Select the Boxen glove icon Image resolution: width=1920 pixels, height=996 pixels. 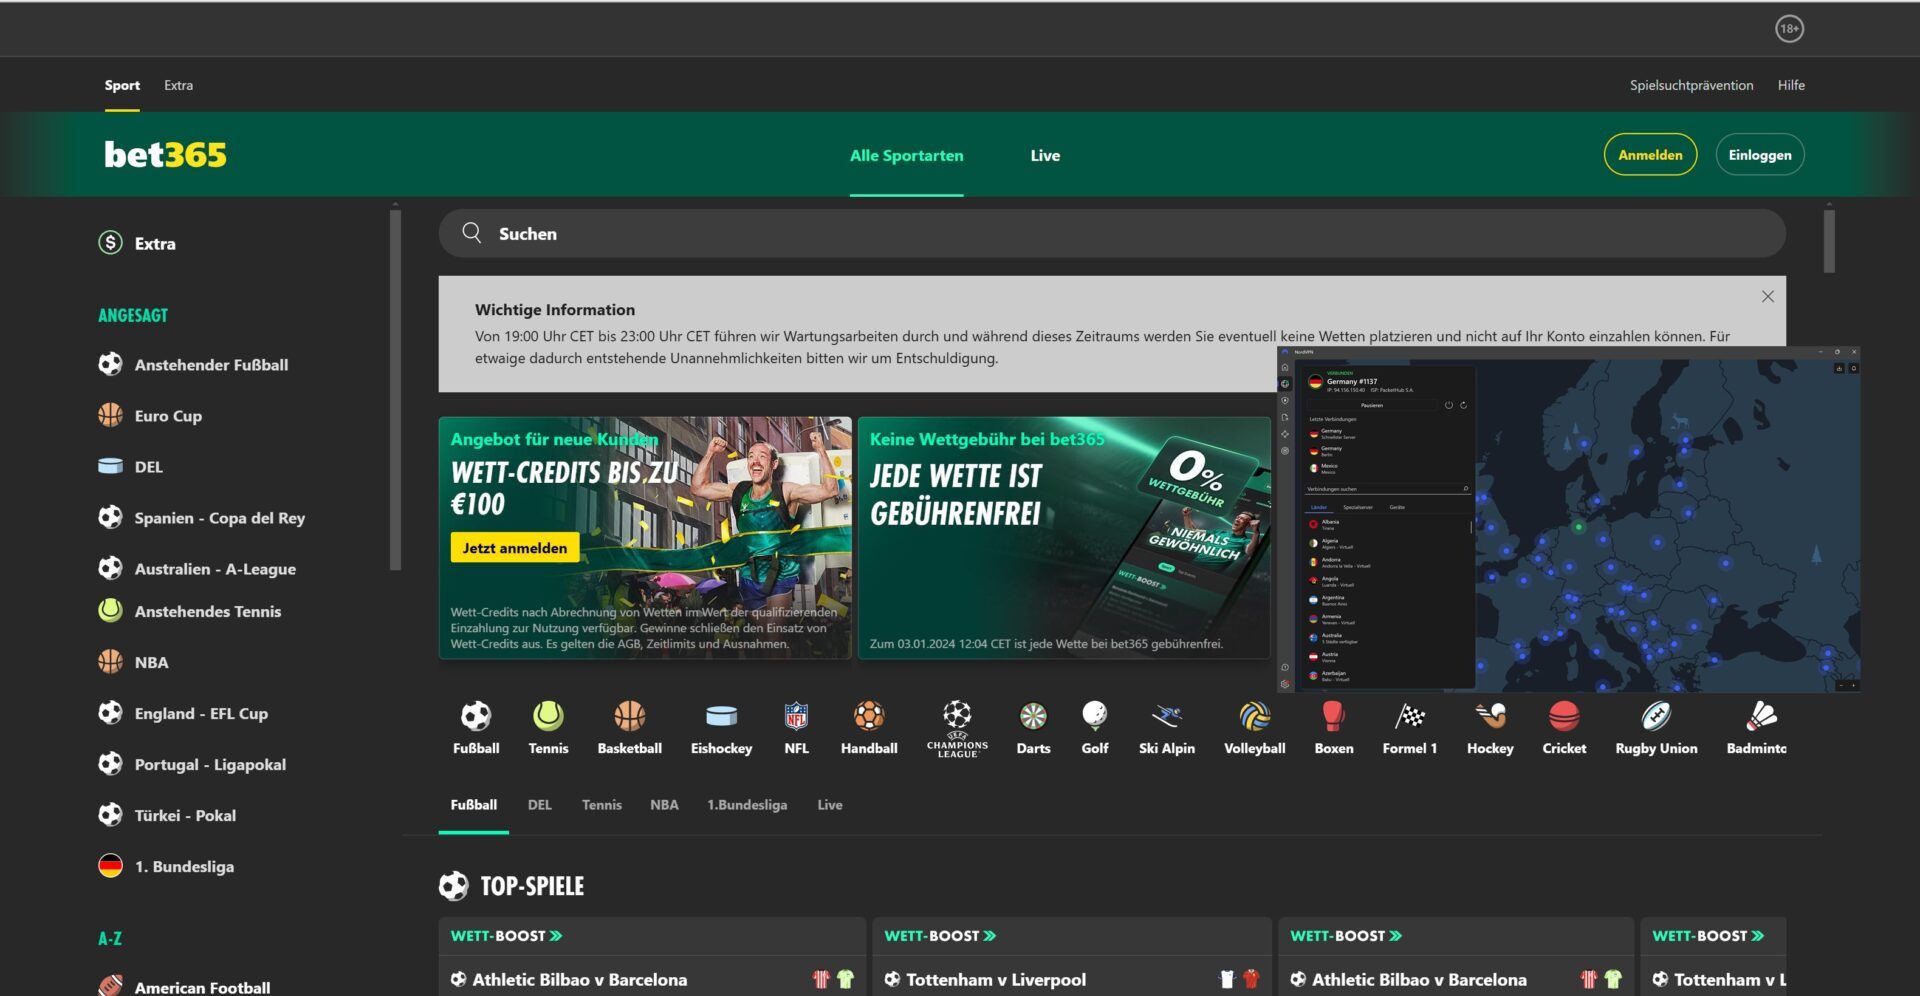coord(1333,716)
